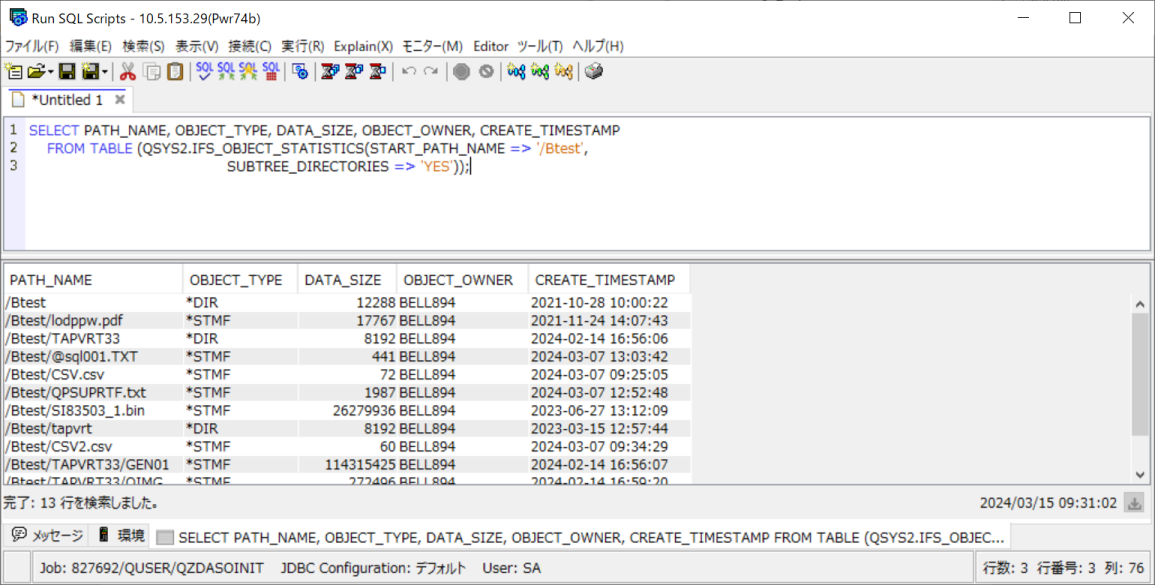Click the /Btest/QPSUPRTF.txt path cell

click(93, 393)
